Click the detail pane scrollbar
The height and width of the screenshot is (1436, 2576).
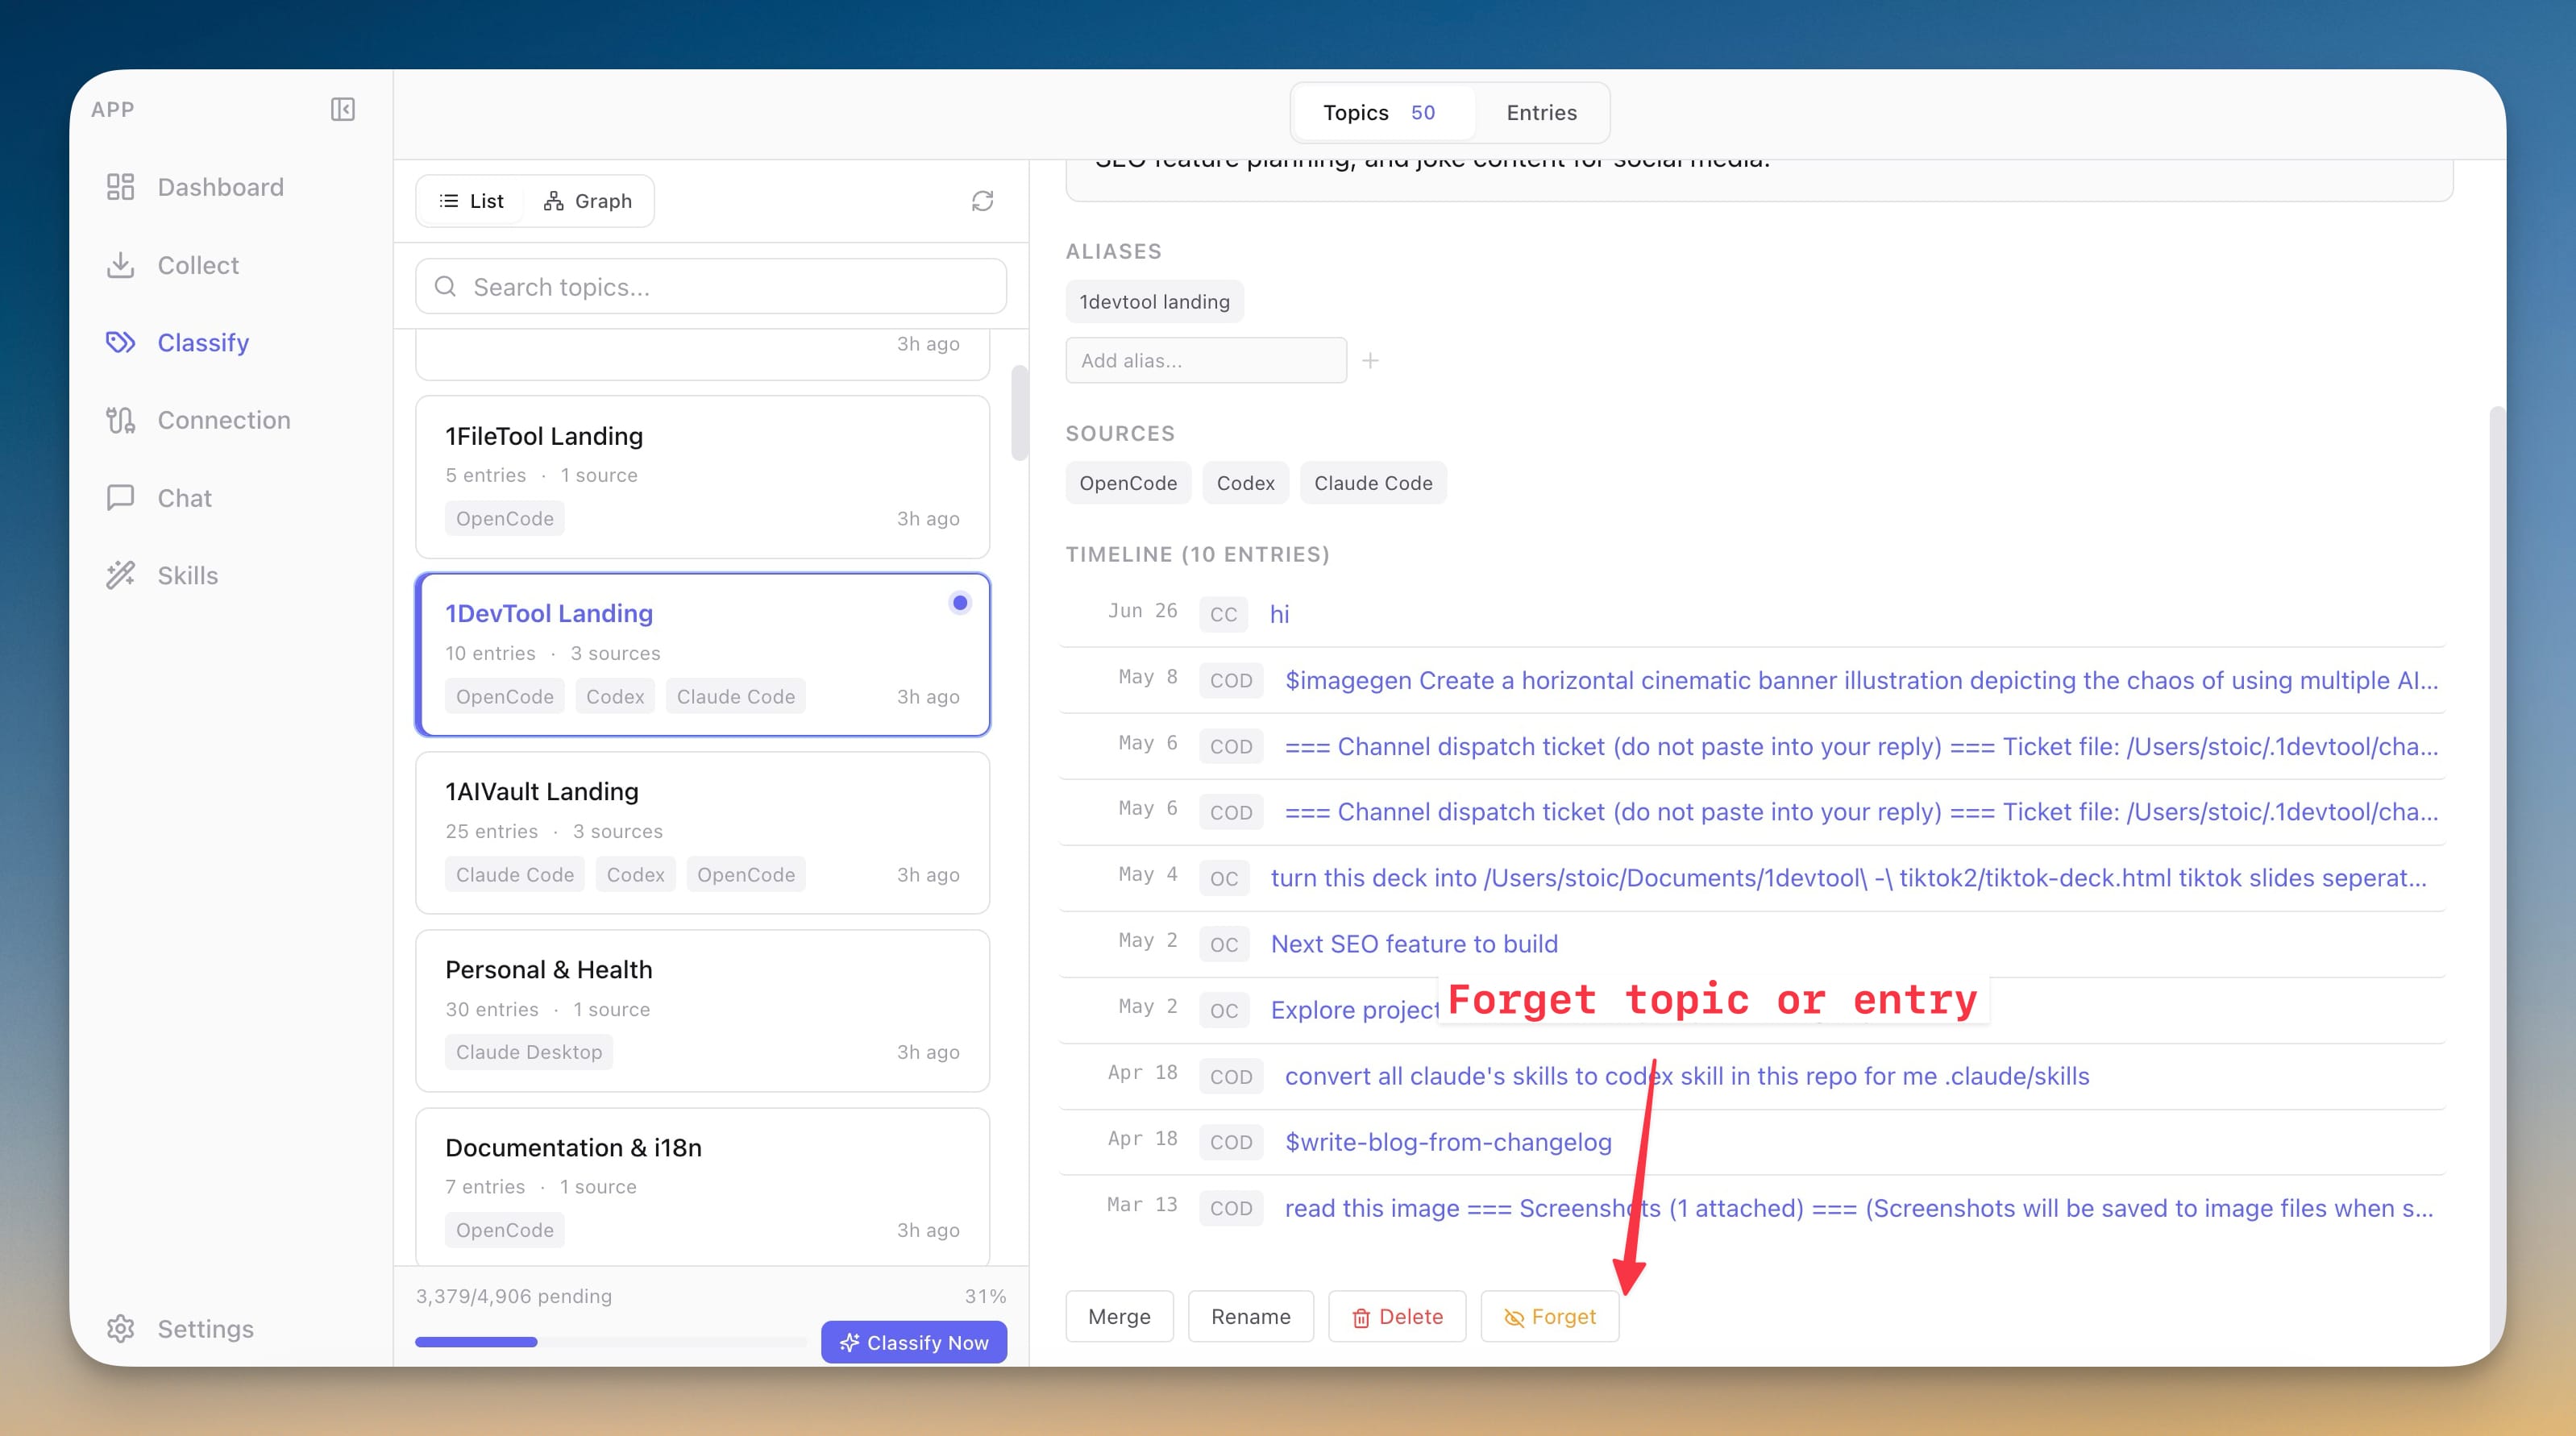[2497, 880]
